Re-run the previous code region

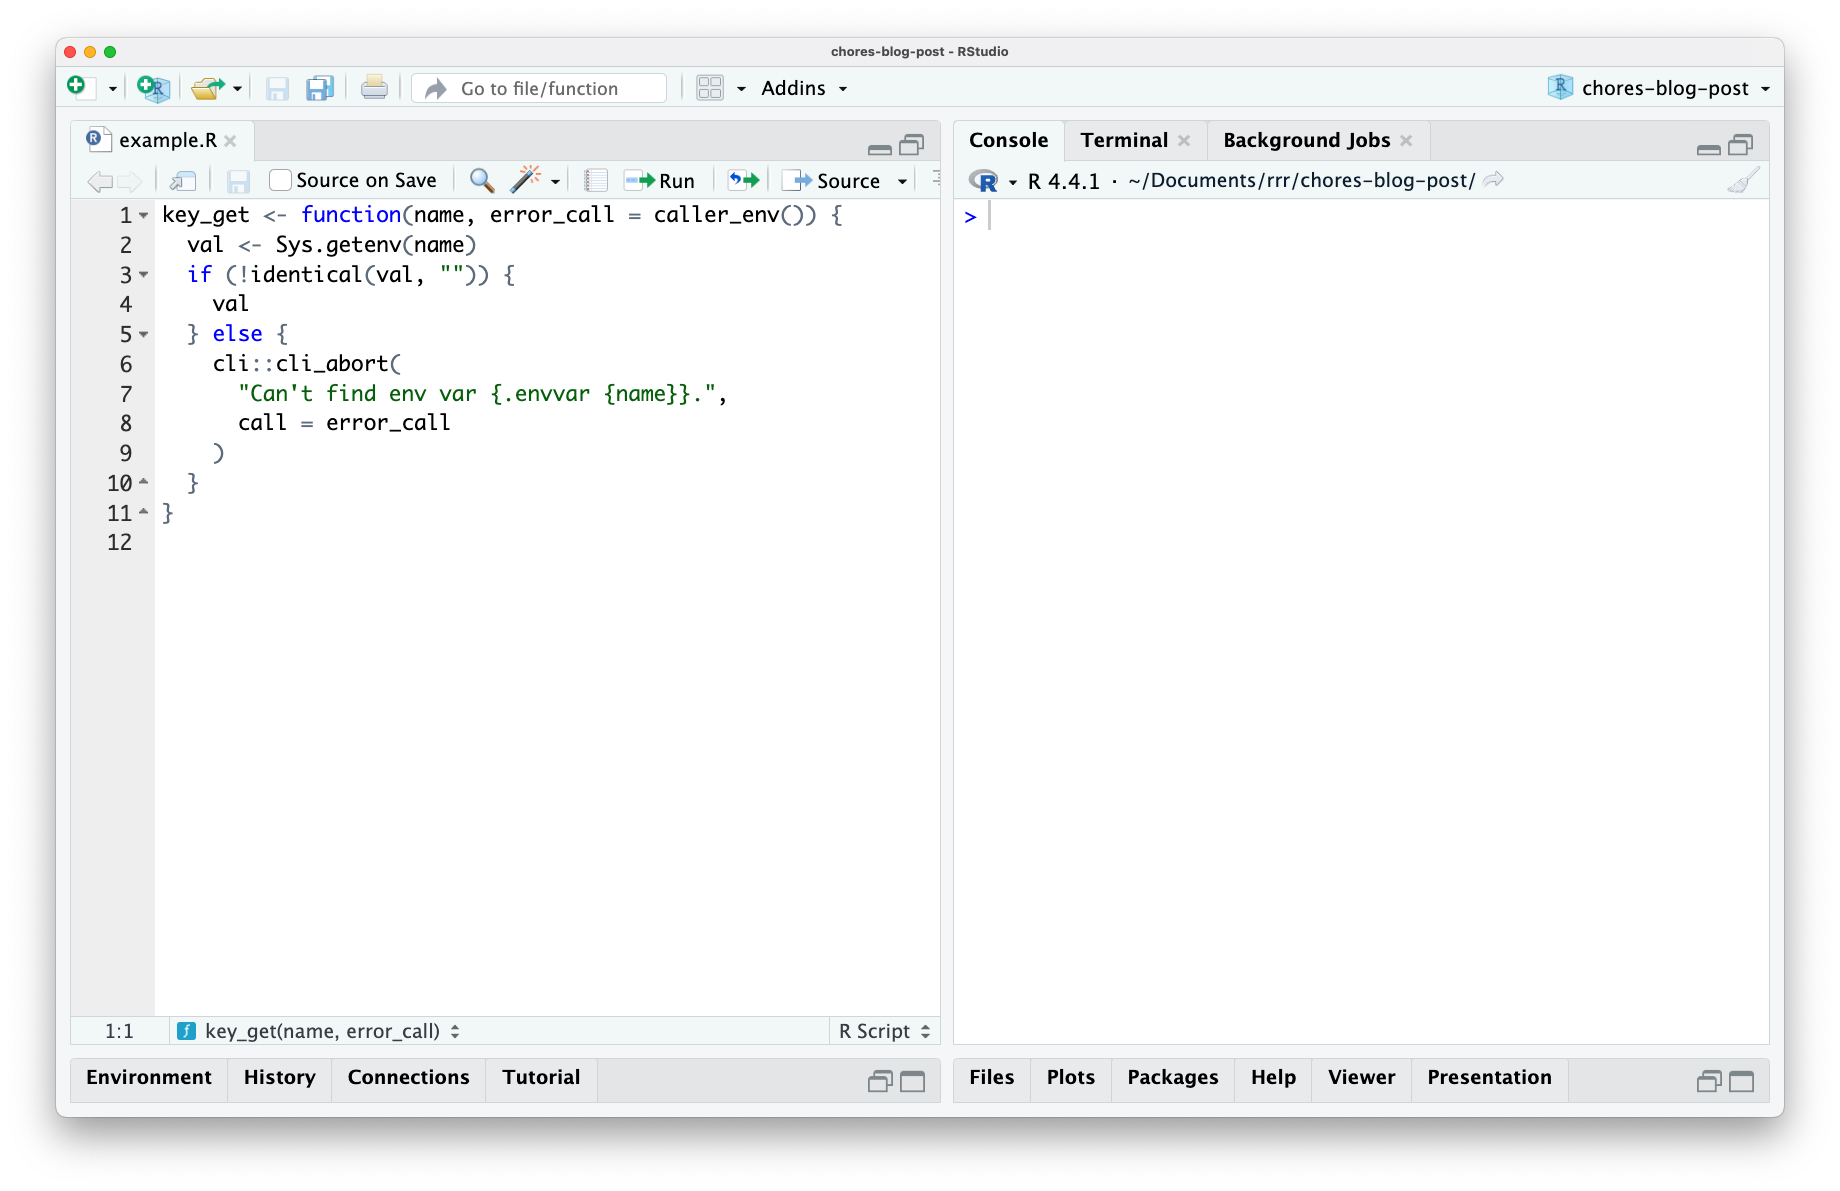743,180
